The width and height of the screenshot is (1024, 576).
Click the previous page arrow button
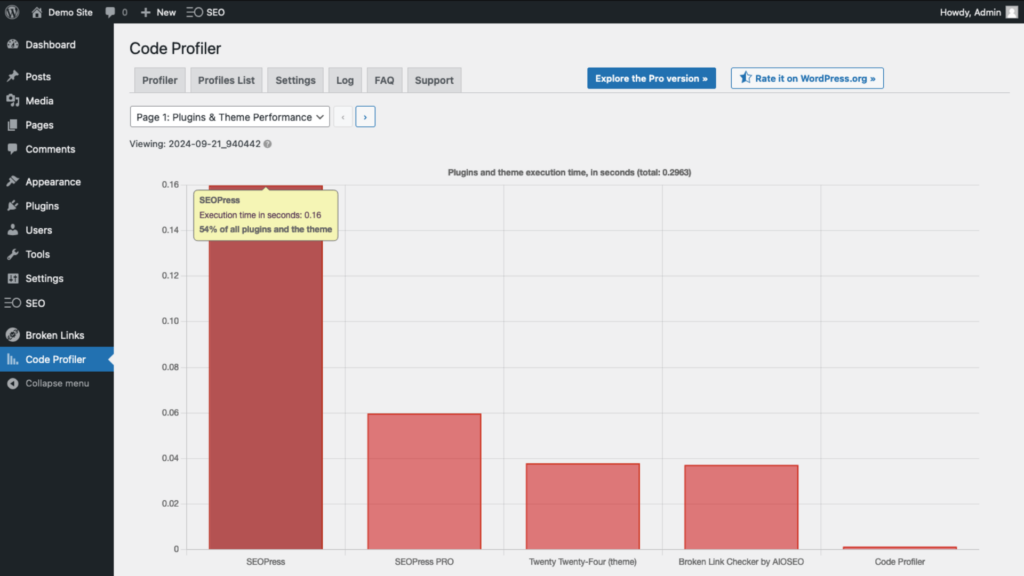343,117
